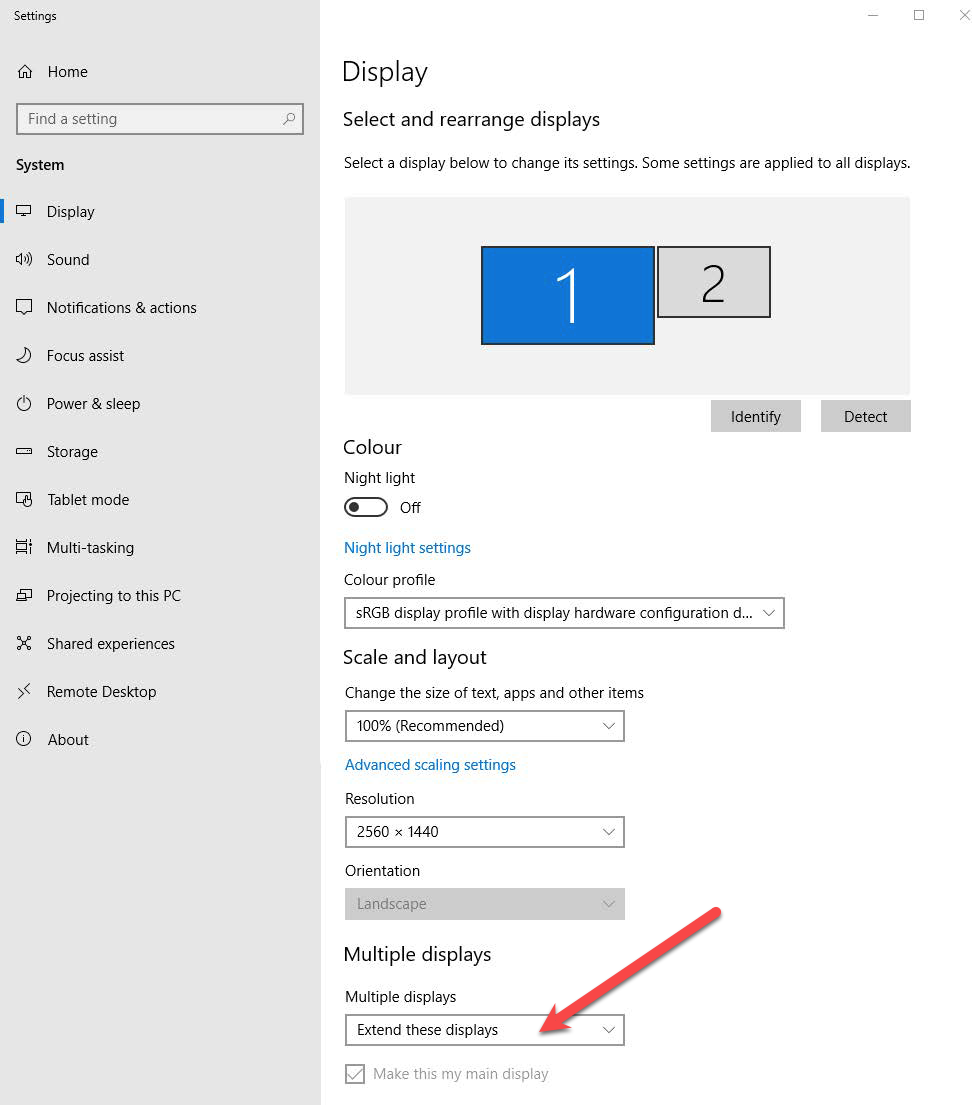Click the search magnifier icon

pyautogui.click(x=289, y=119)
